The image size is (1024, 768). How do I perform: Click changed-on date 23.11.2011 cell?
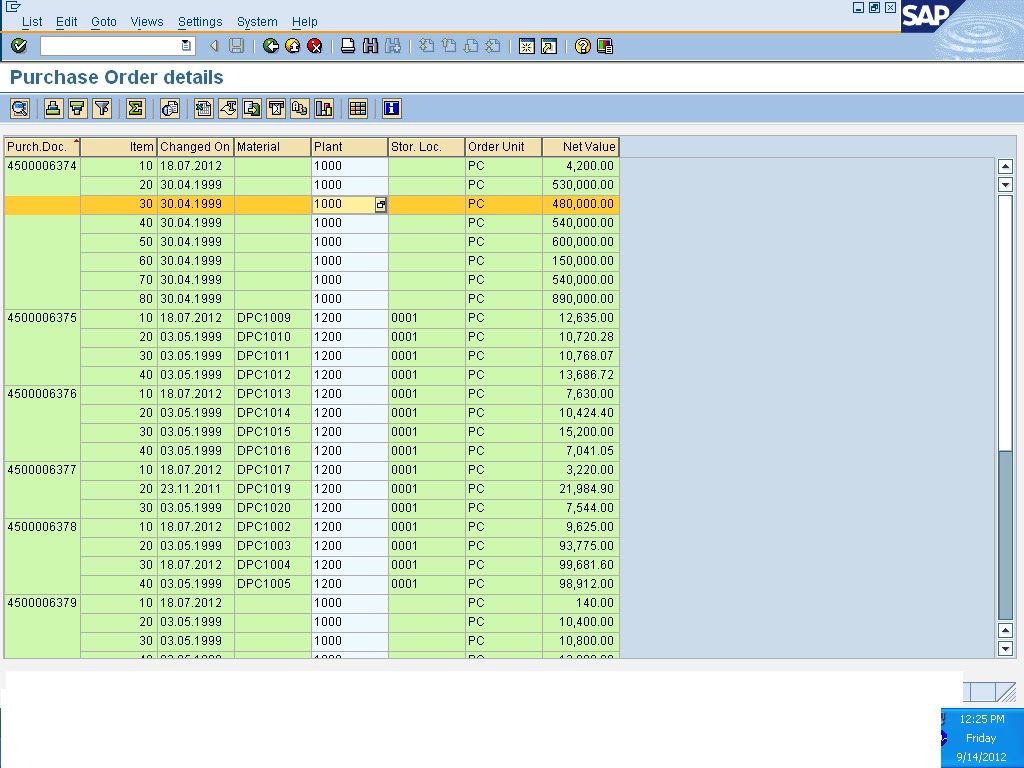195,489
